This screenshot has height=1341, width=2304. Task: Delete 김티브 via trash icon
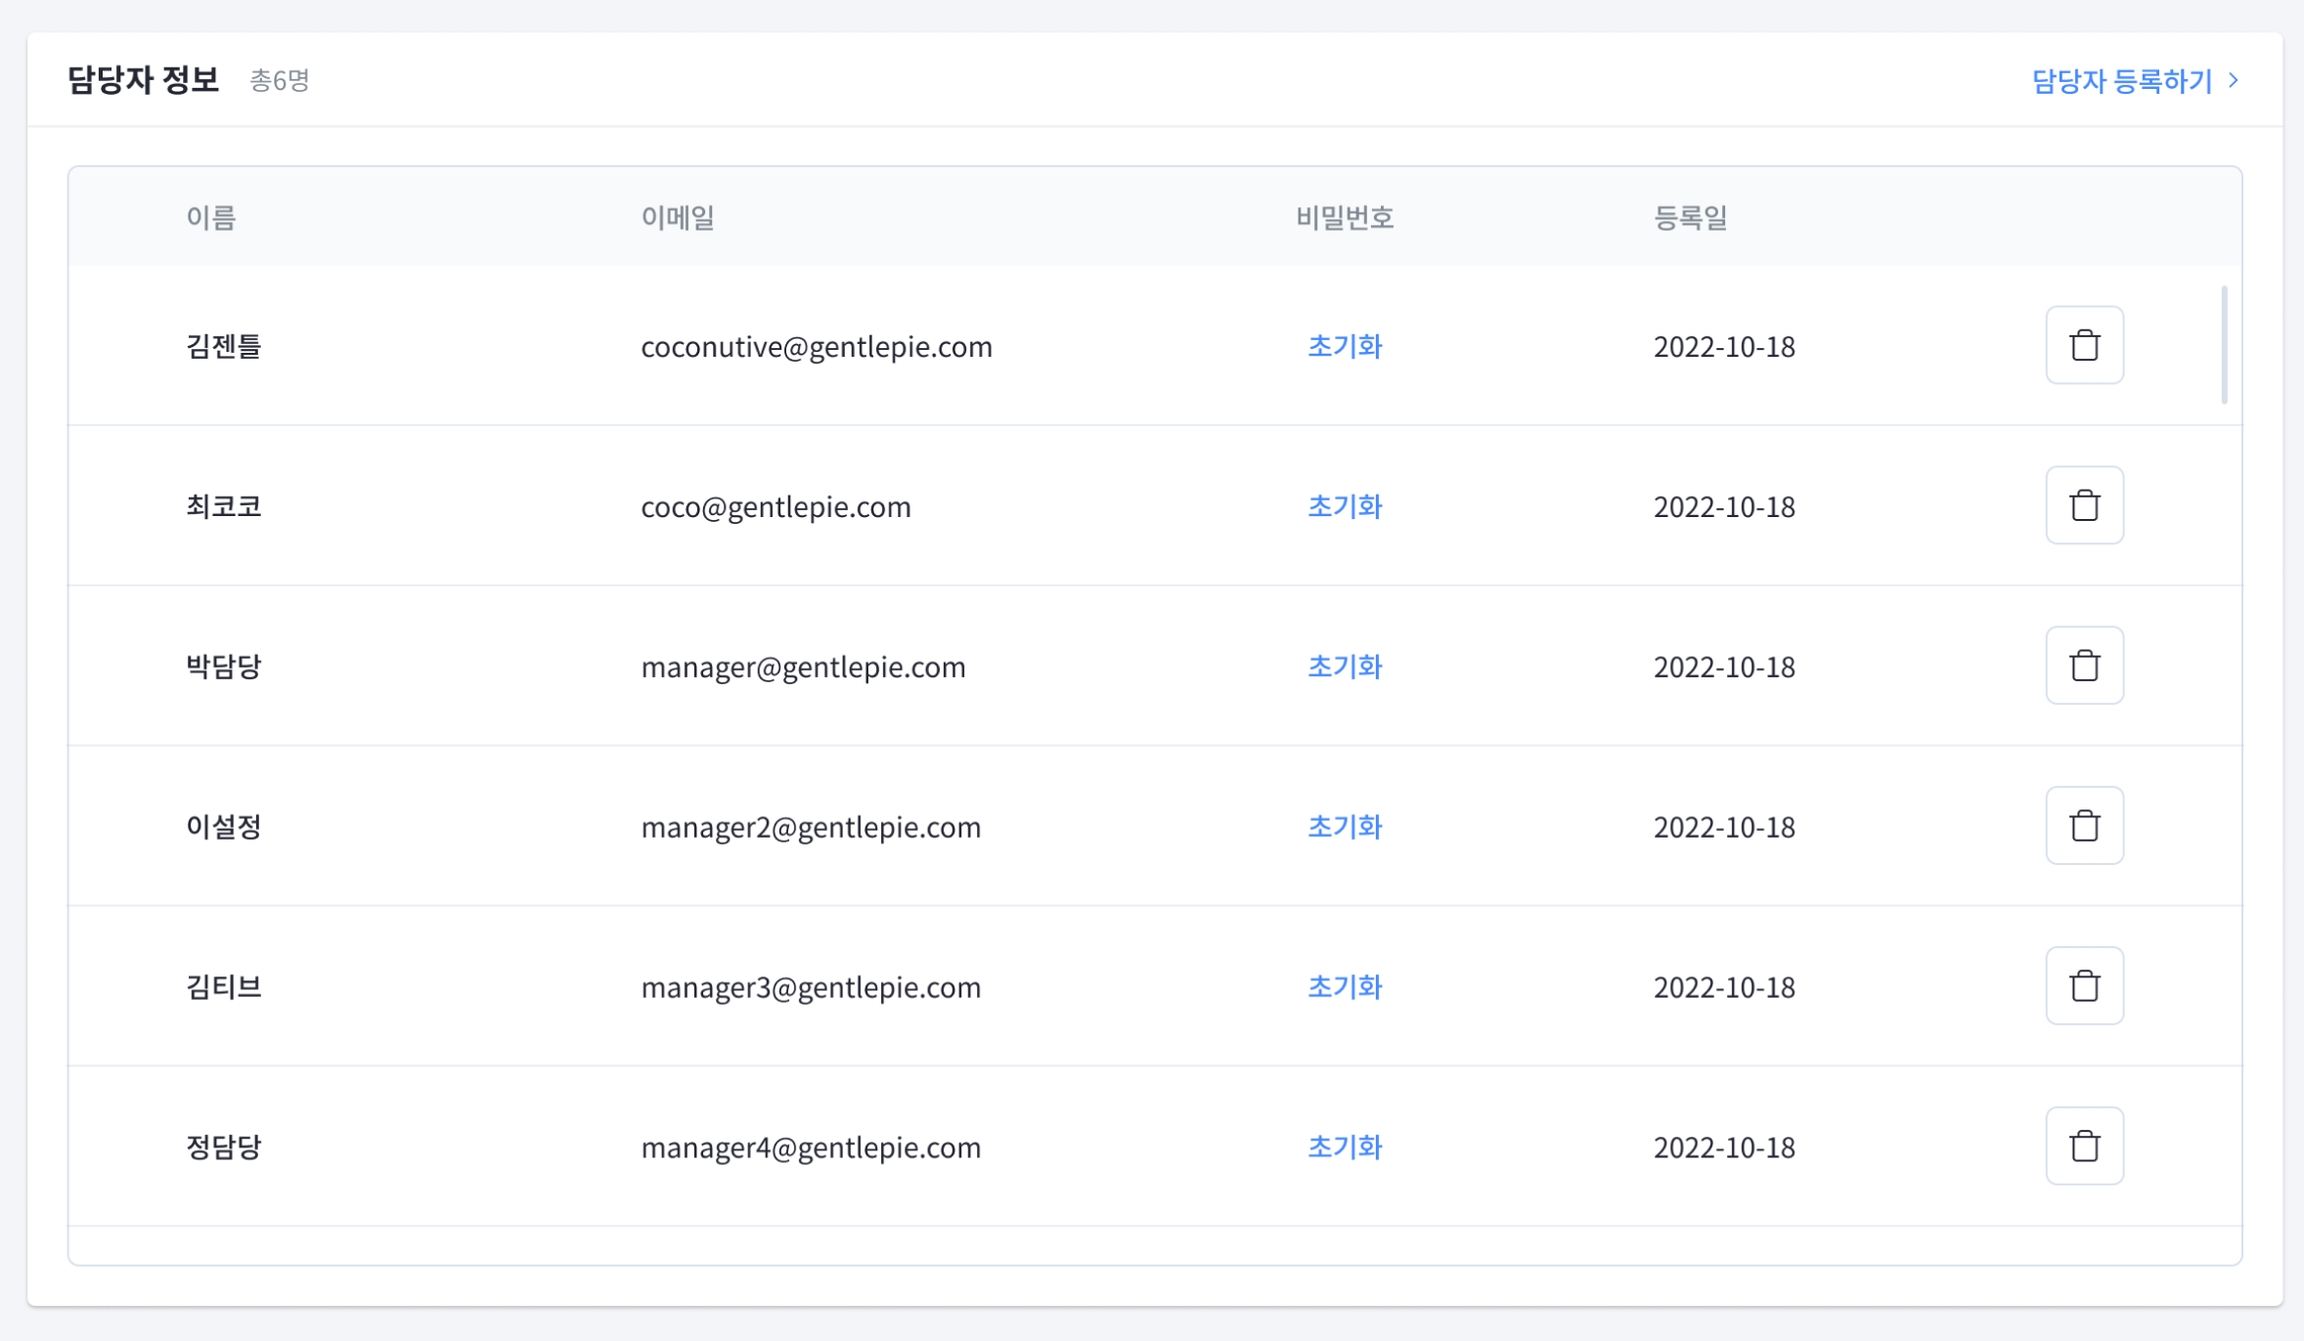click(2084, 985)
